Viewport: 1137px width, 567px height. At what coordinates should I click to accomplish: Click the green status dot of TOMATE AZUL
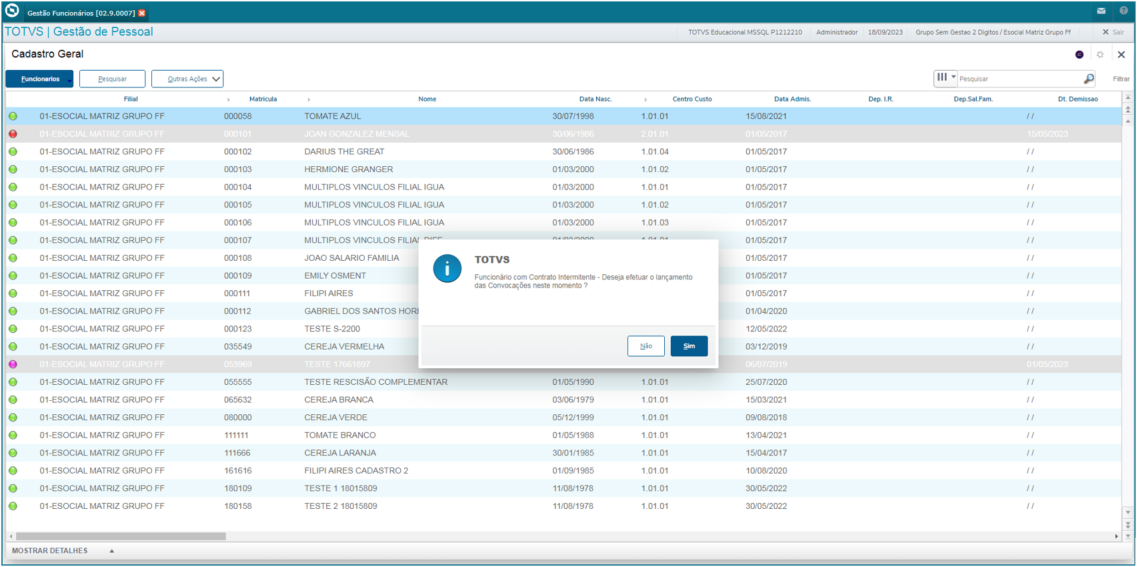tap(13, 116)
